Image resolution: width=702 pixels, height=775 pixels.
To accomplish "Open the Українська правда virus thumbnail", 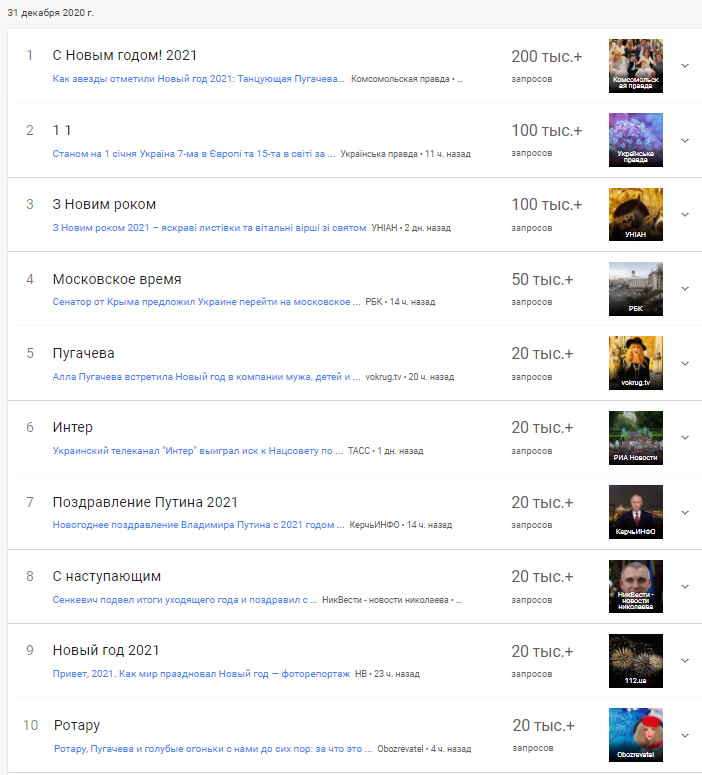I will pyautogui.click(x=636, y=140).
